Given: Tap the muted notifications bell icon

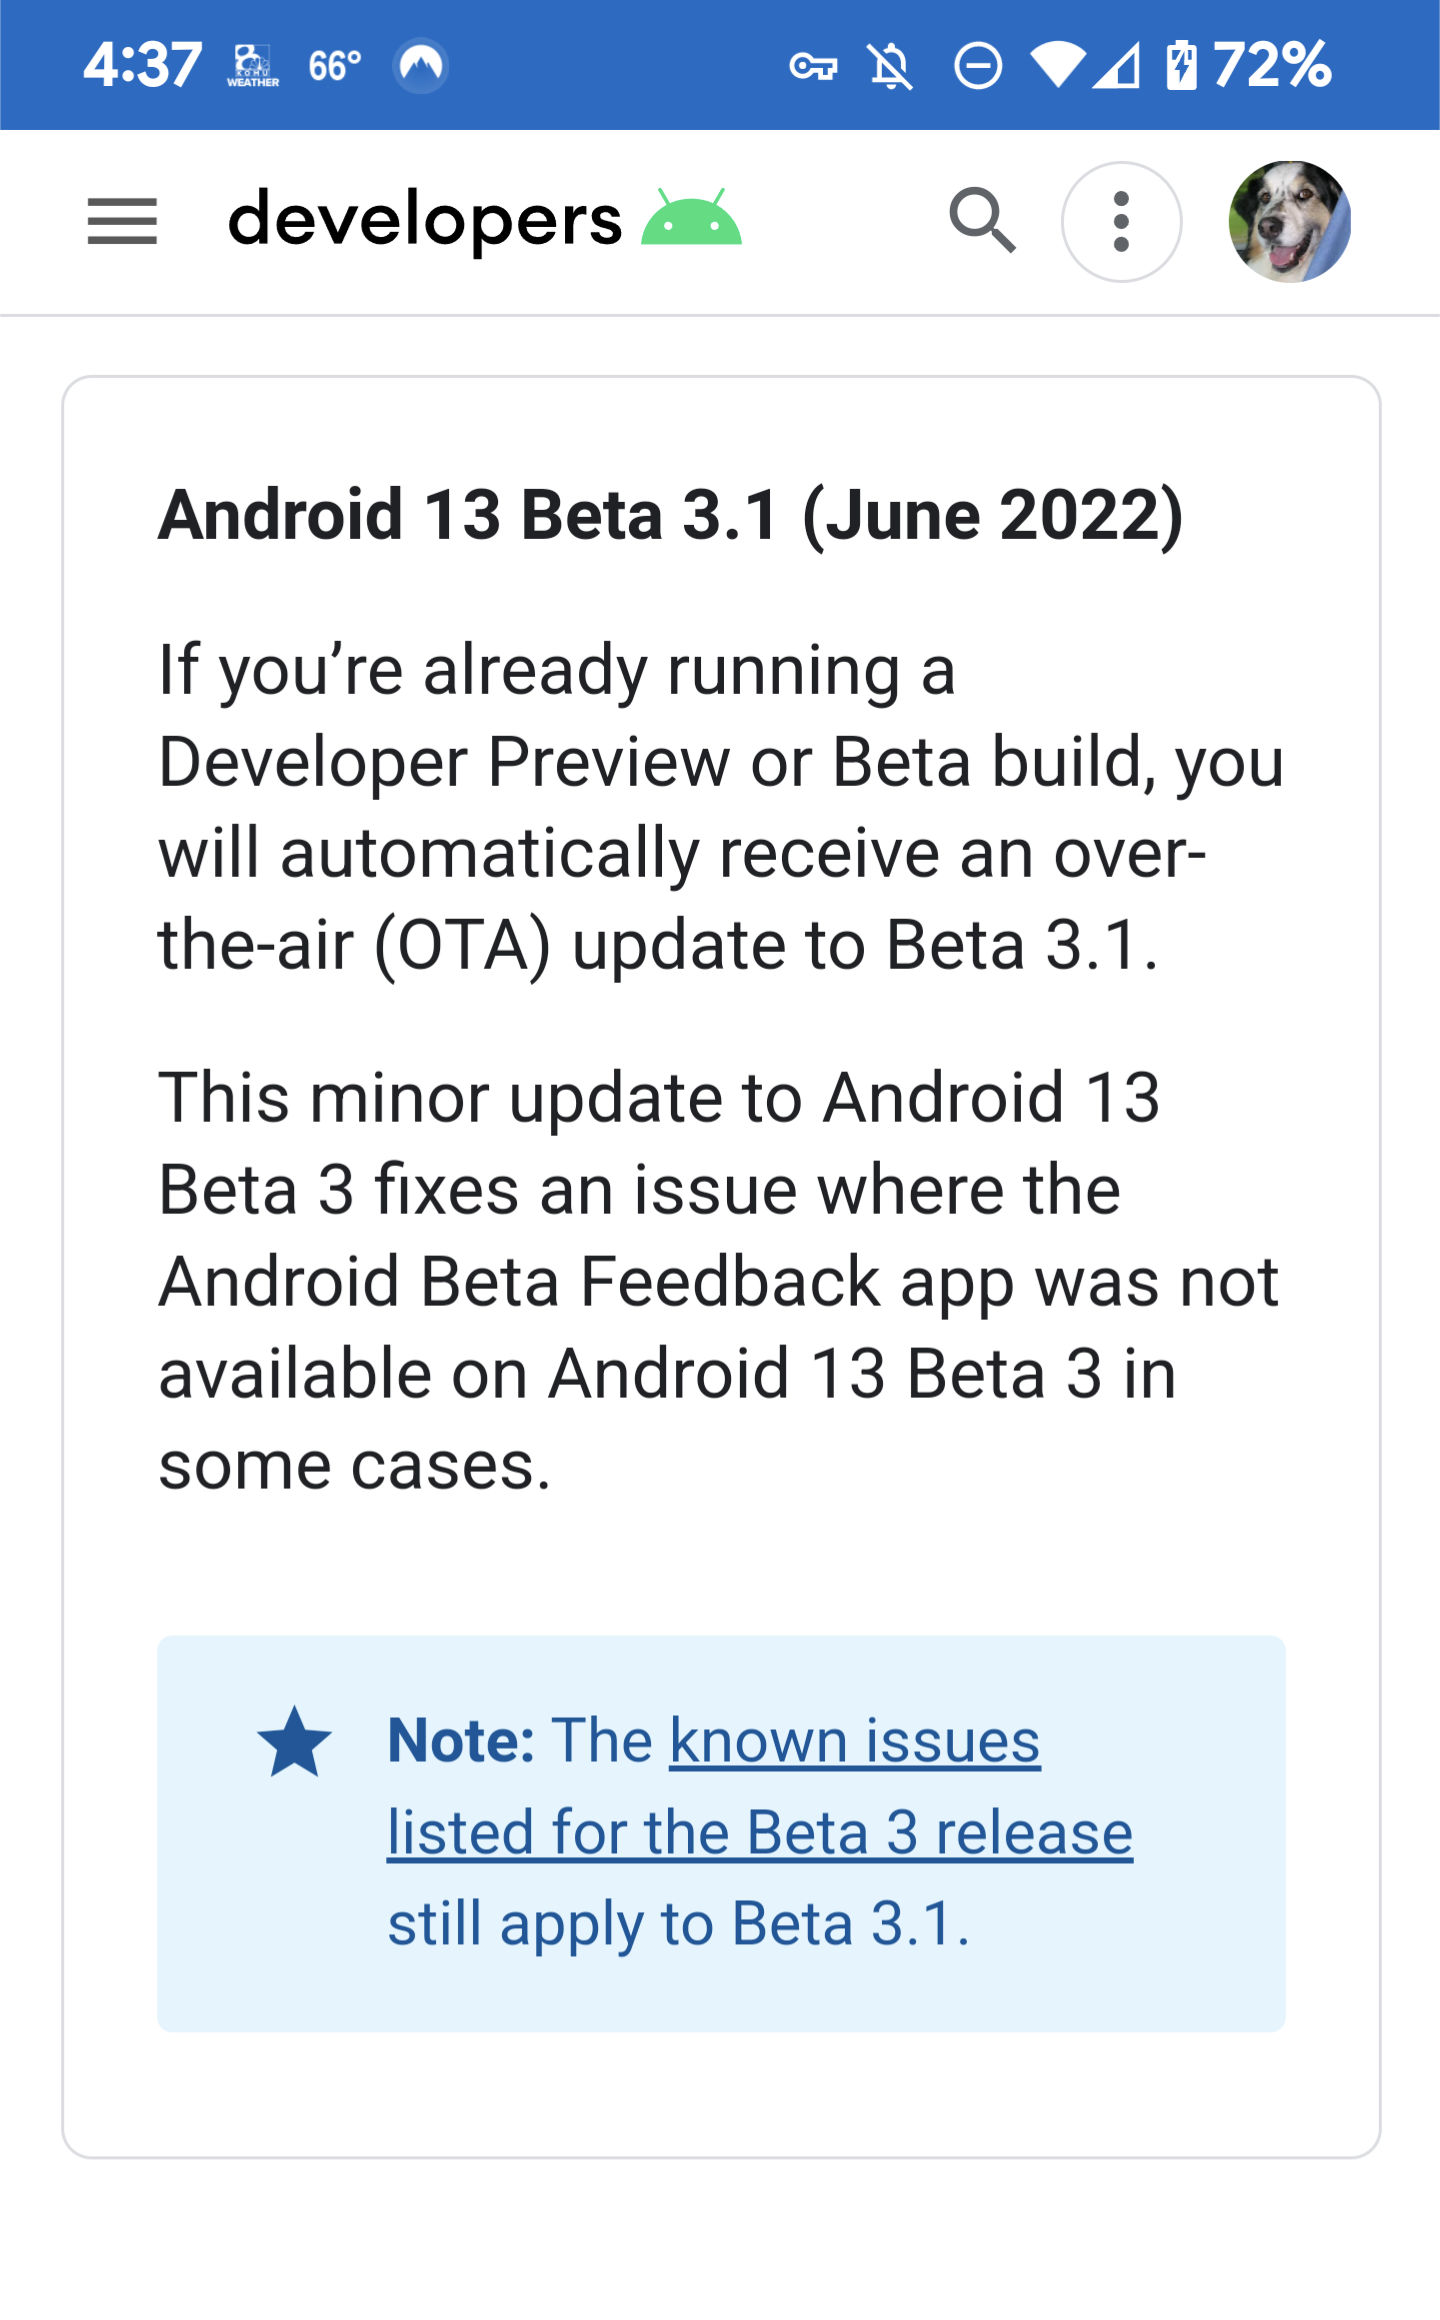Looking at the screenshot, I should coord(891,67).
